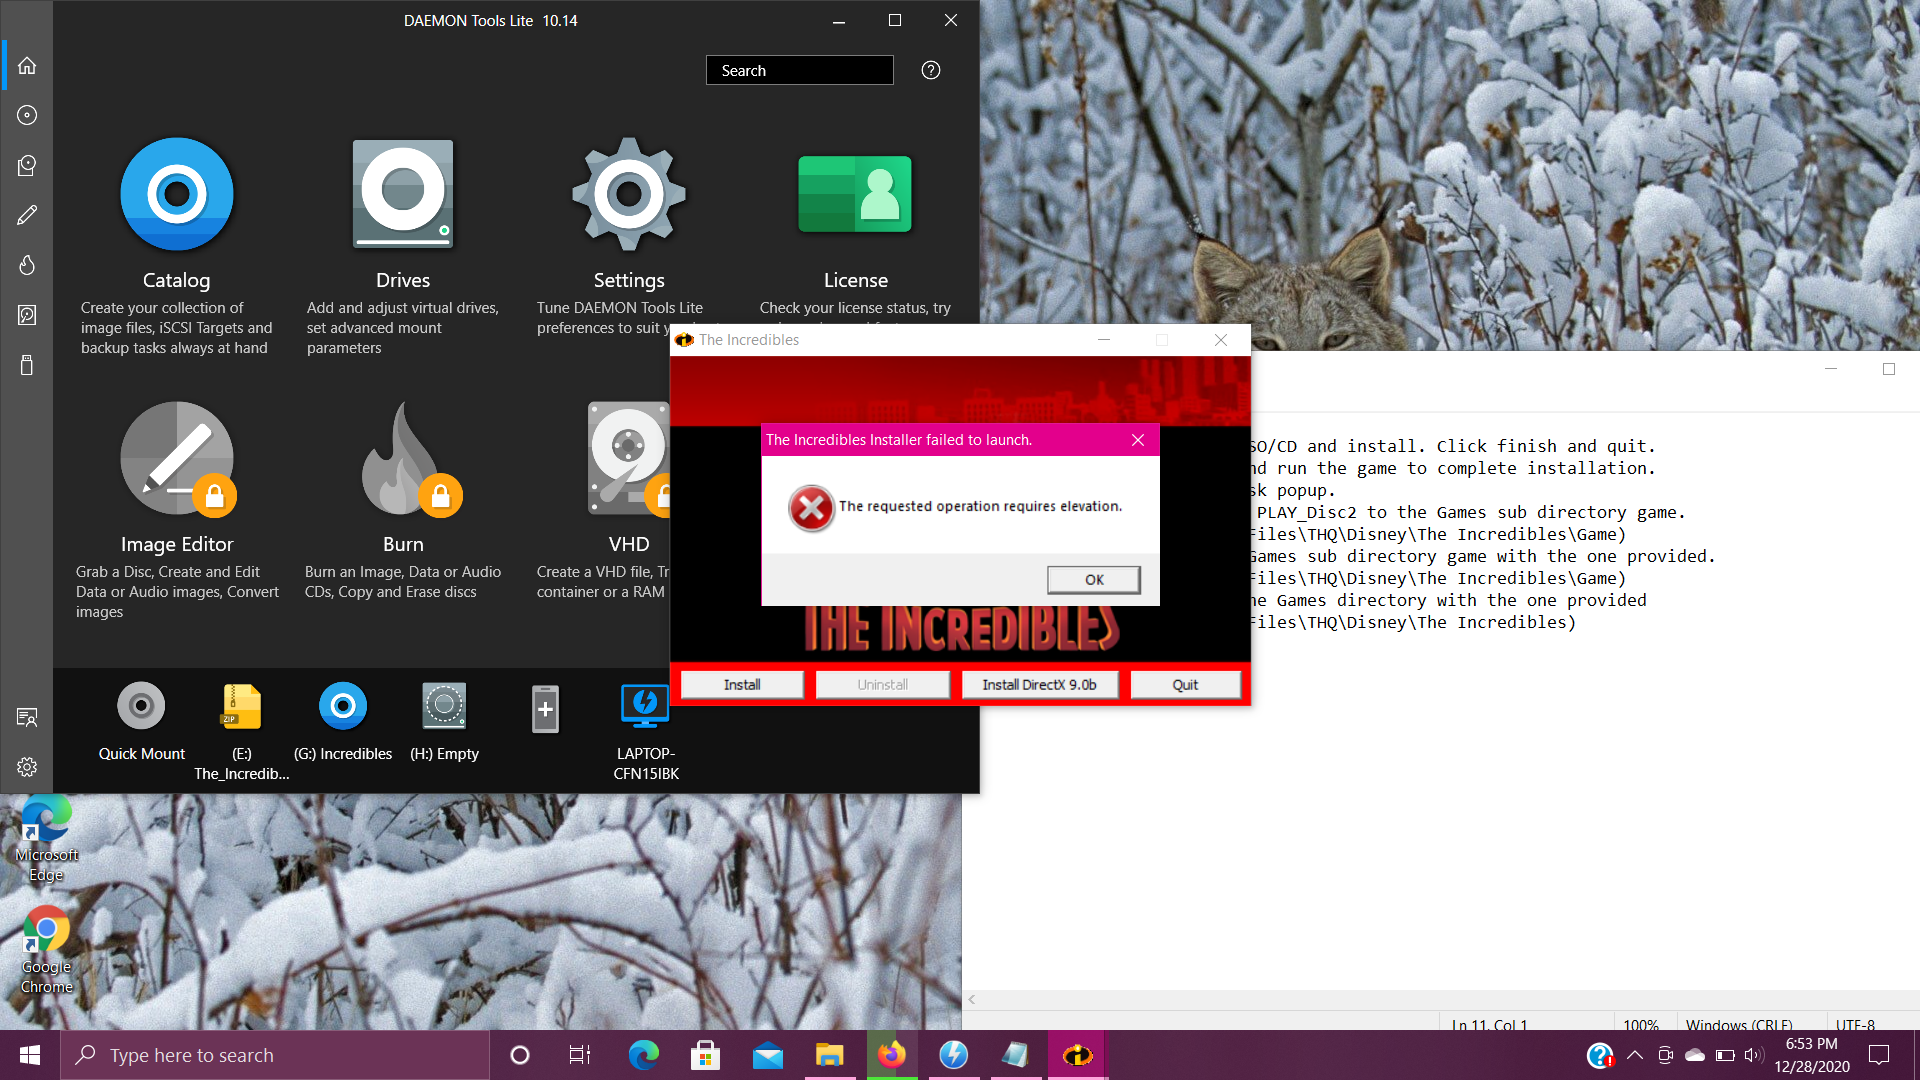The height and width of the screenshot is (1080, 1920).
Task: Open the pencil Image Editor sidebar icon
Action: (27, 215)
